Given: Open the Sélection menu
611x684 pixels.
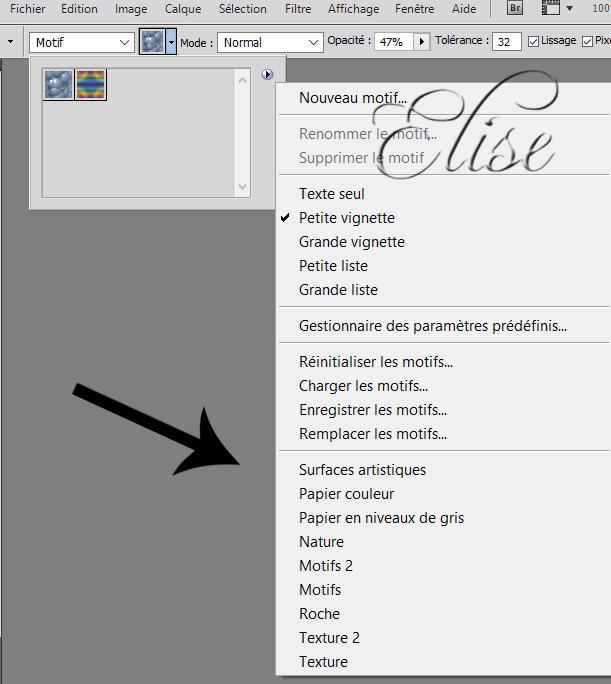Looking at the screenshot, I should (242, 9).
